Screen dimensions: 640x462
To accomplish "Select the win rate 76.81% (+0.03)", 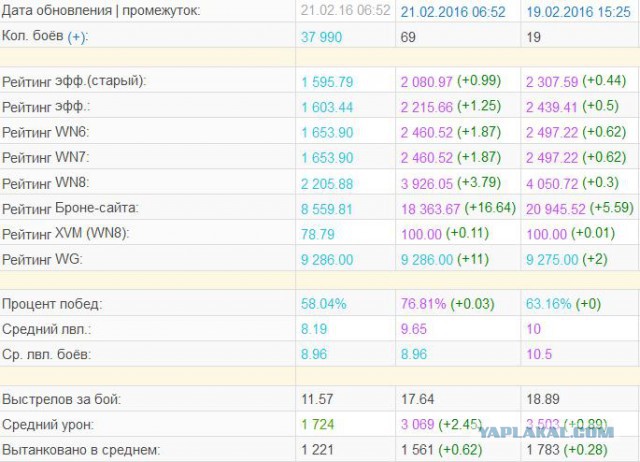I will [447, 304].
